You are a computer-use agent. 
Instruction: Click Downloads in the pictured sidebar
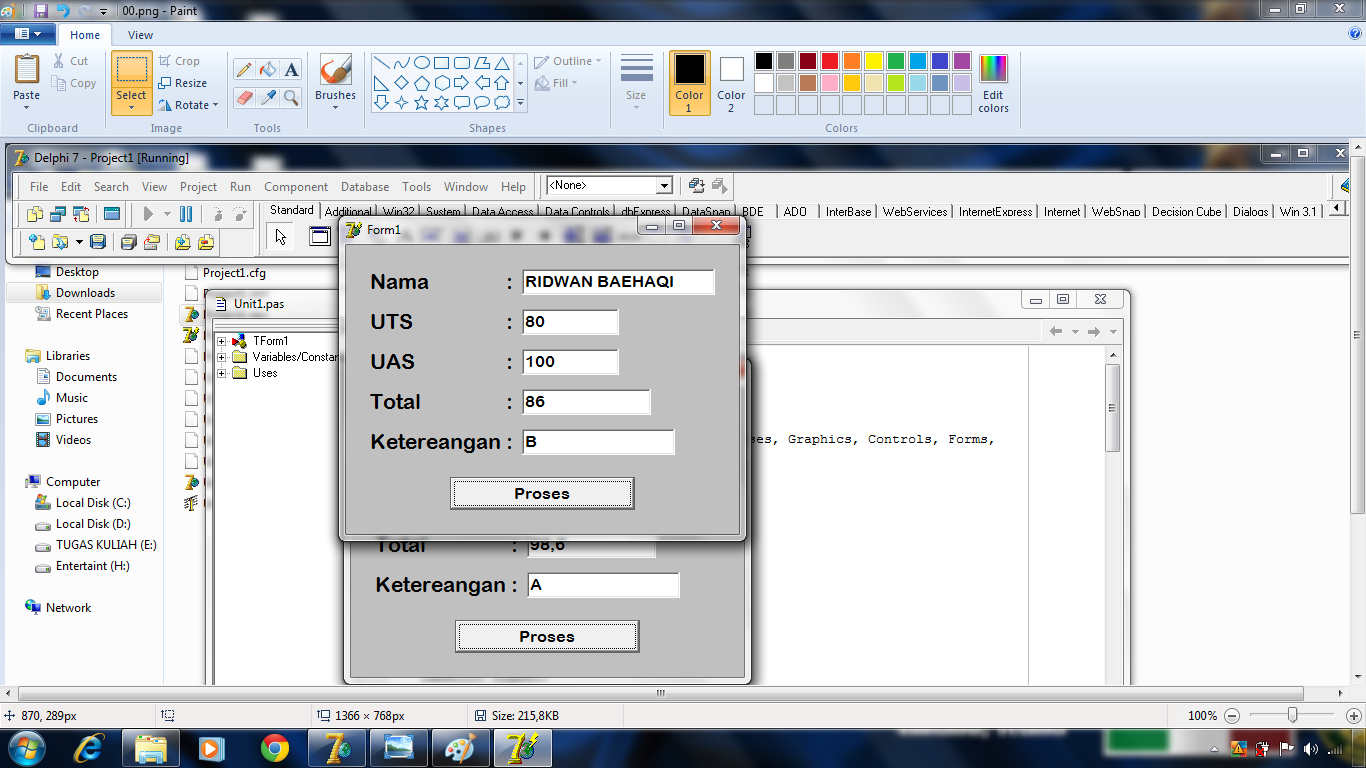tap(85, 293)
